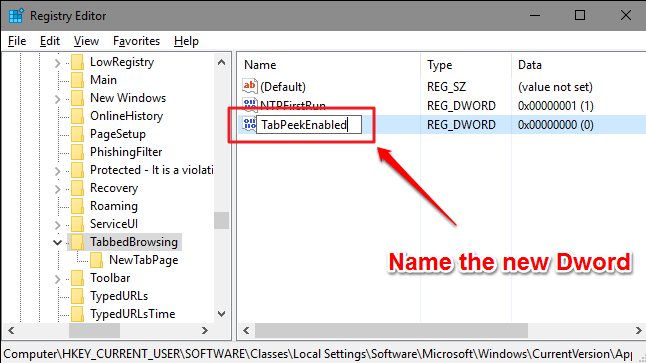Expand the Protected key
Image resolution: width=646 pixels, height=363 pixels.
click(x=57, y=171)
